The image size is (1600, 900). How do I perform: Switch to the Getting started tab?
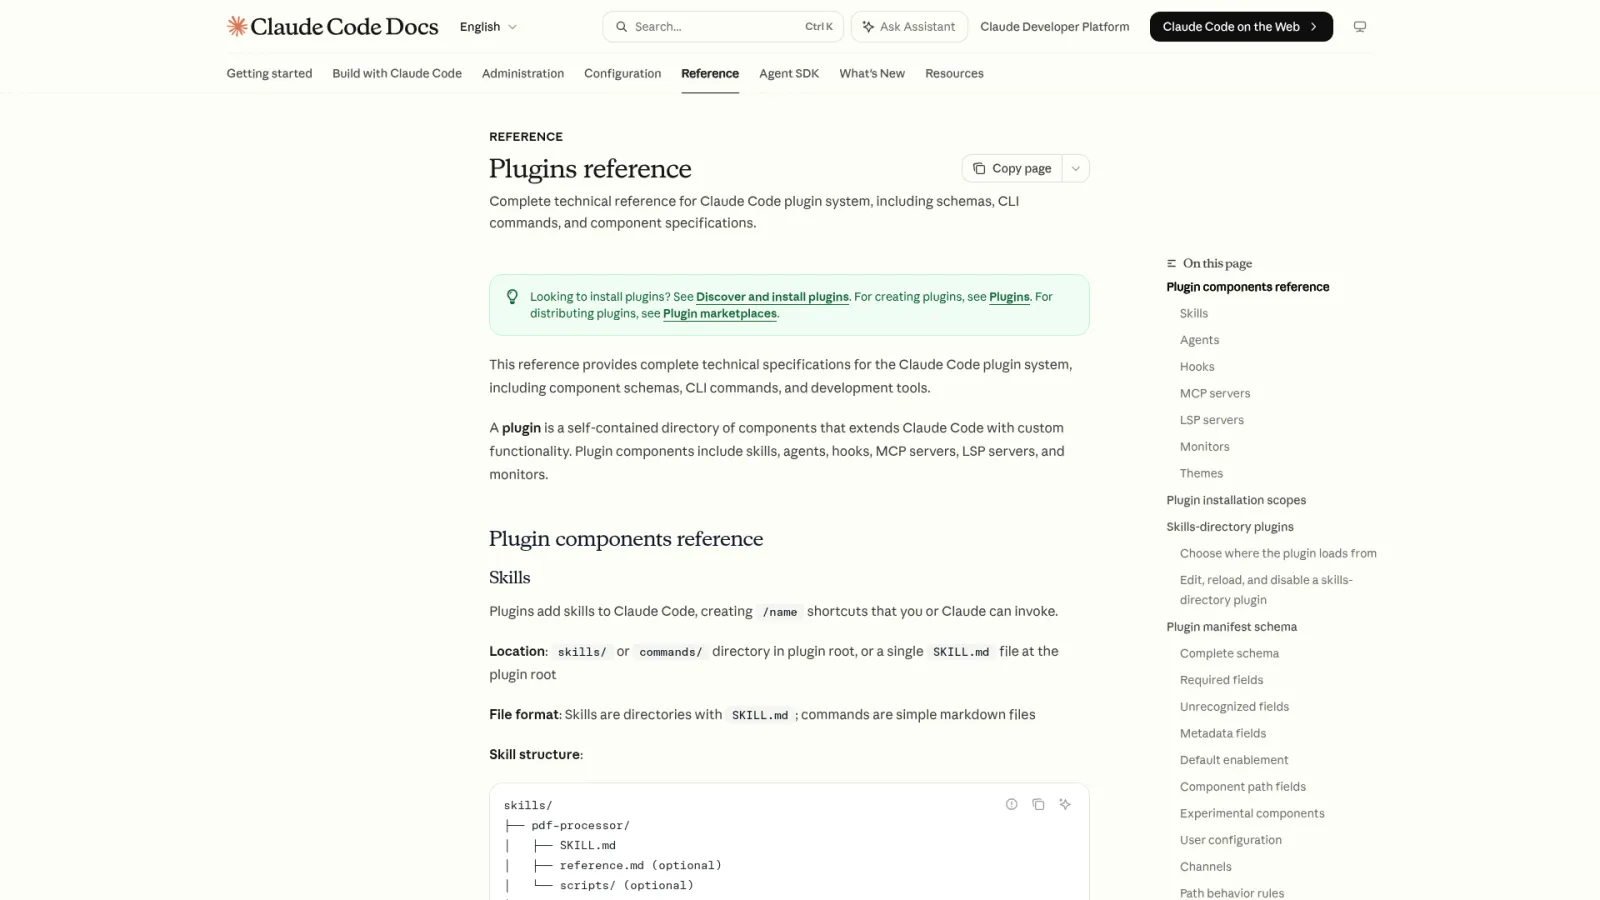point(269,73)
